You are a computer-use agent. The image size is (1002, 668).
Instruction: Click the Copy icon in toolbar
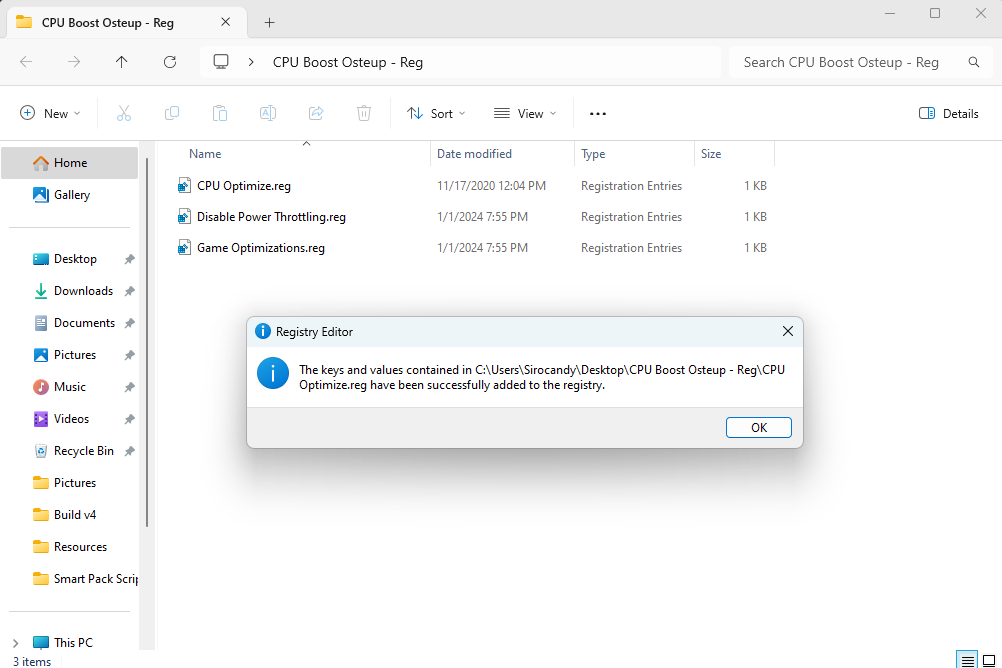tap(172, 114)
